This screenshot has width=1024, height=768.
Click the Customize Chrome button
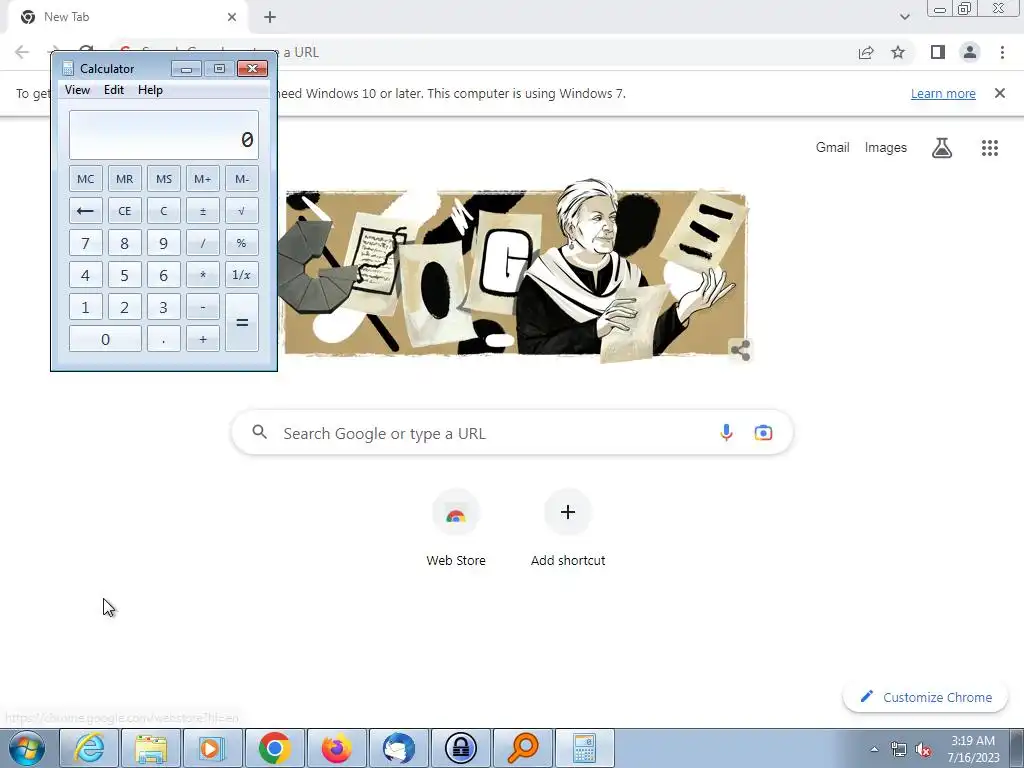(x=926, y=697)
